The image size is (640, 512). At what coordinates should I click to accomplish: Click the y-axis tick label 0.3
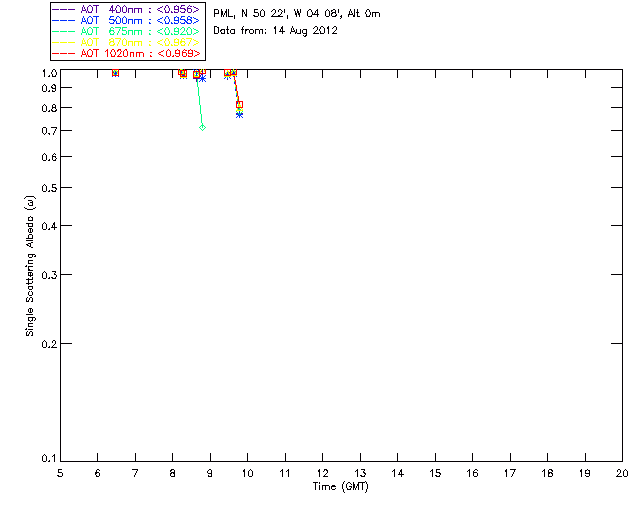tap(49, 275)
